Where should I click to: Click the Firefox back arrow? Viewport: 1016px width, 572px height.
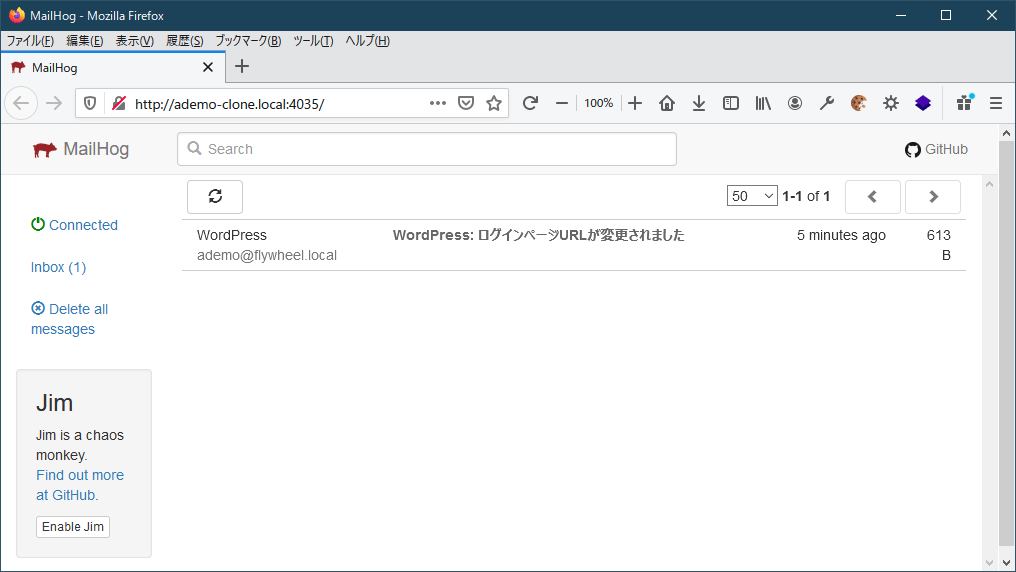coord(21,103)
